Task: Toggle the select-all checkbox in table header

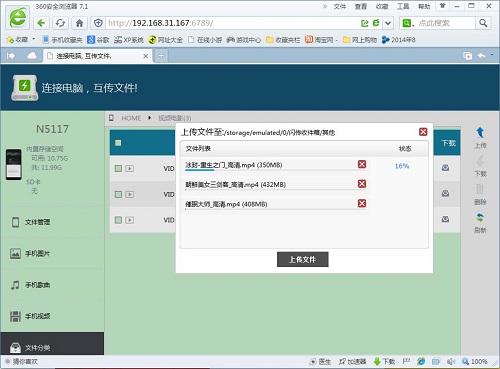Action: pos(118,143)
